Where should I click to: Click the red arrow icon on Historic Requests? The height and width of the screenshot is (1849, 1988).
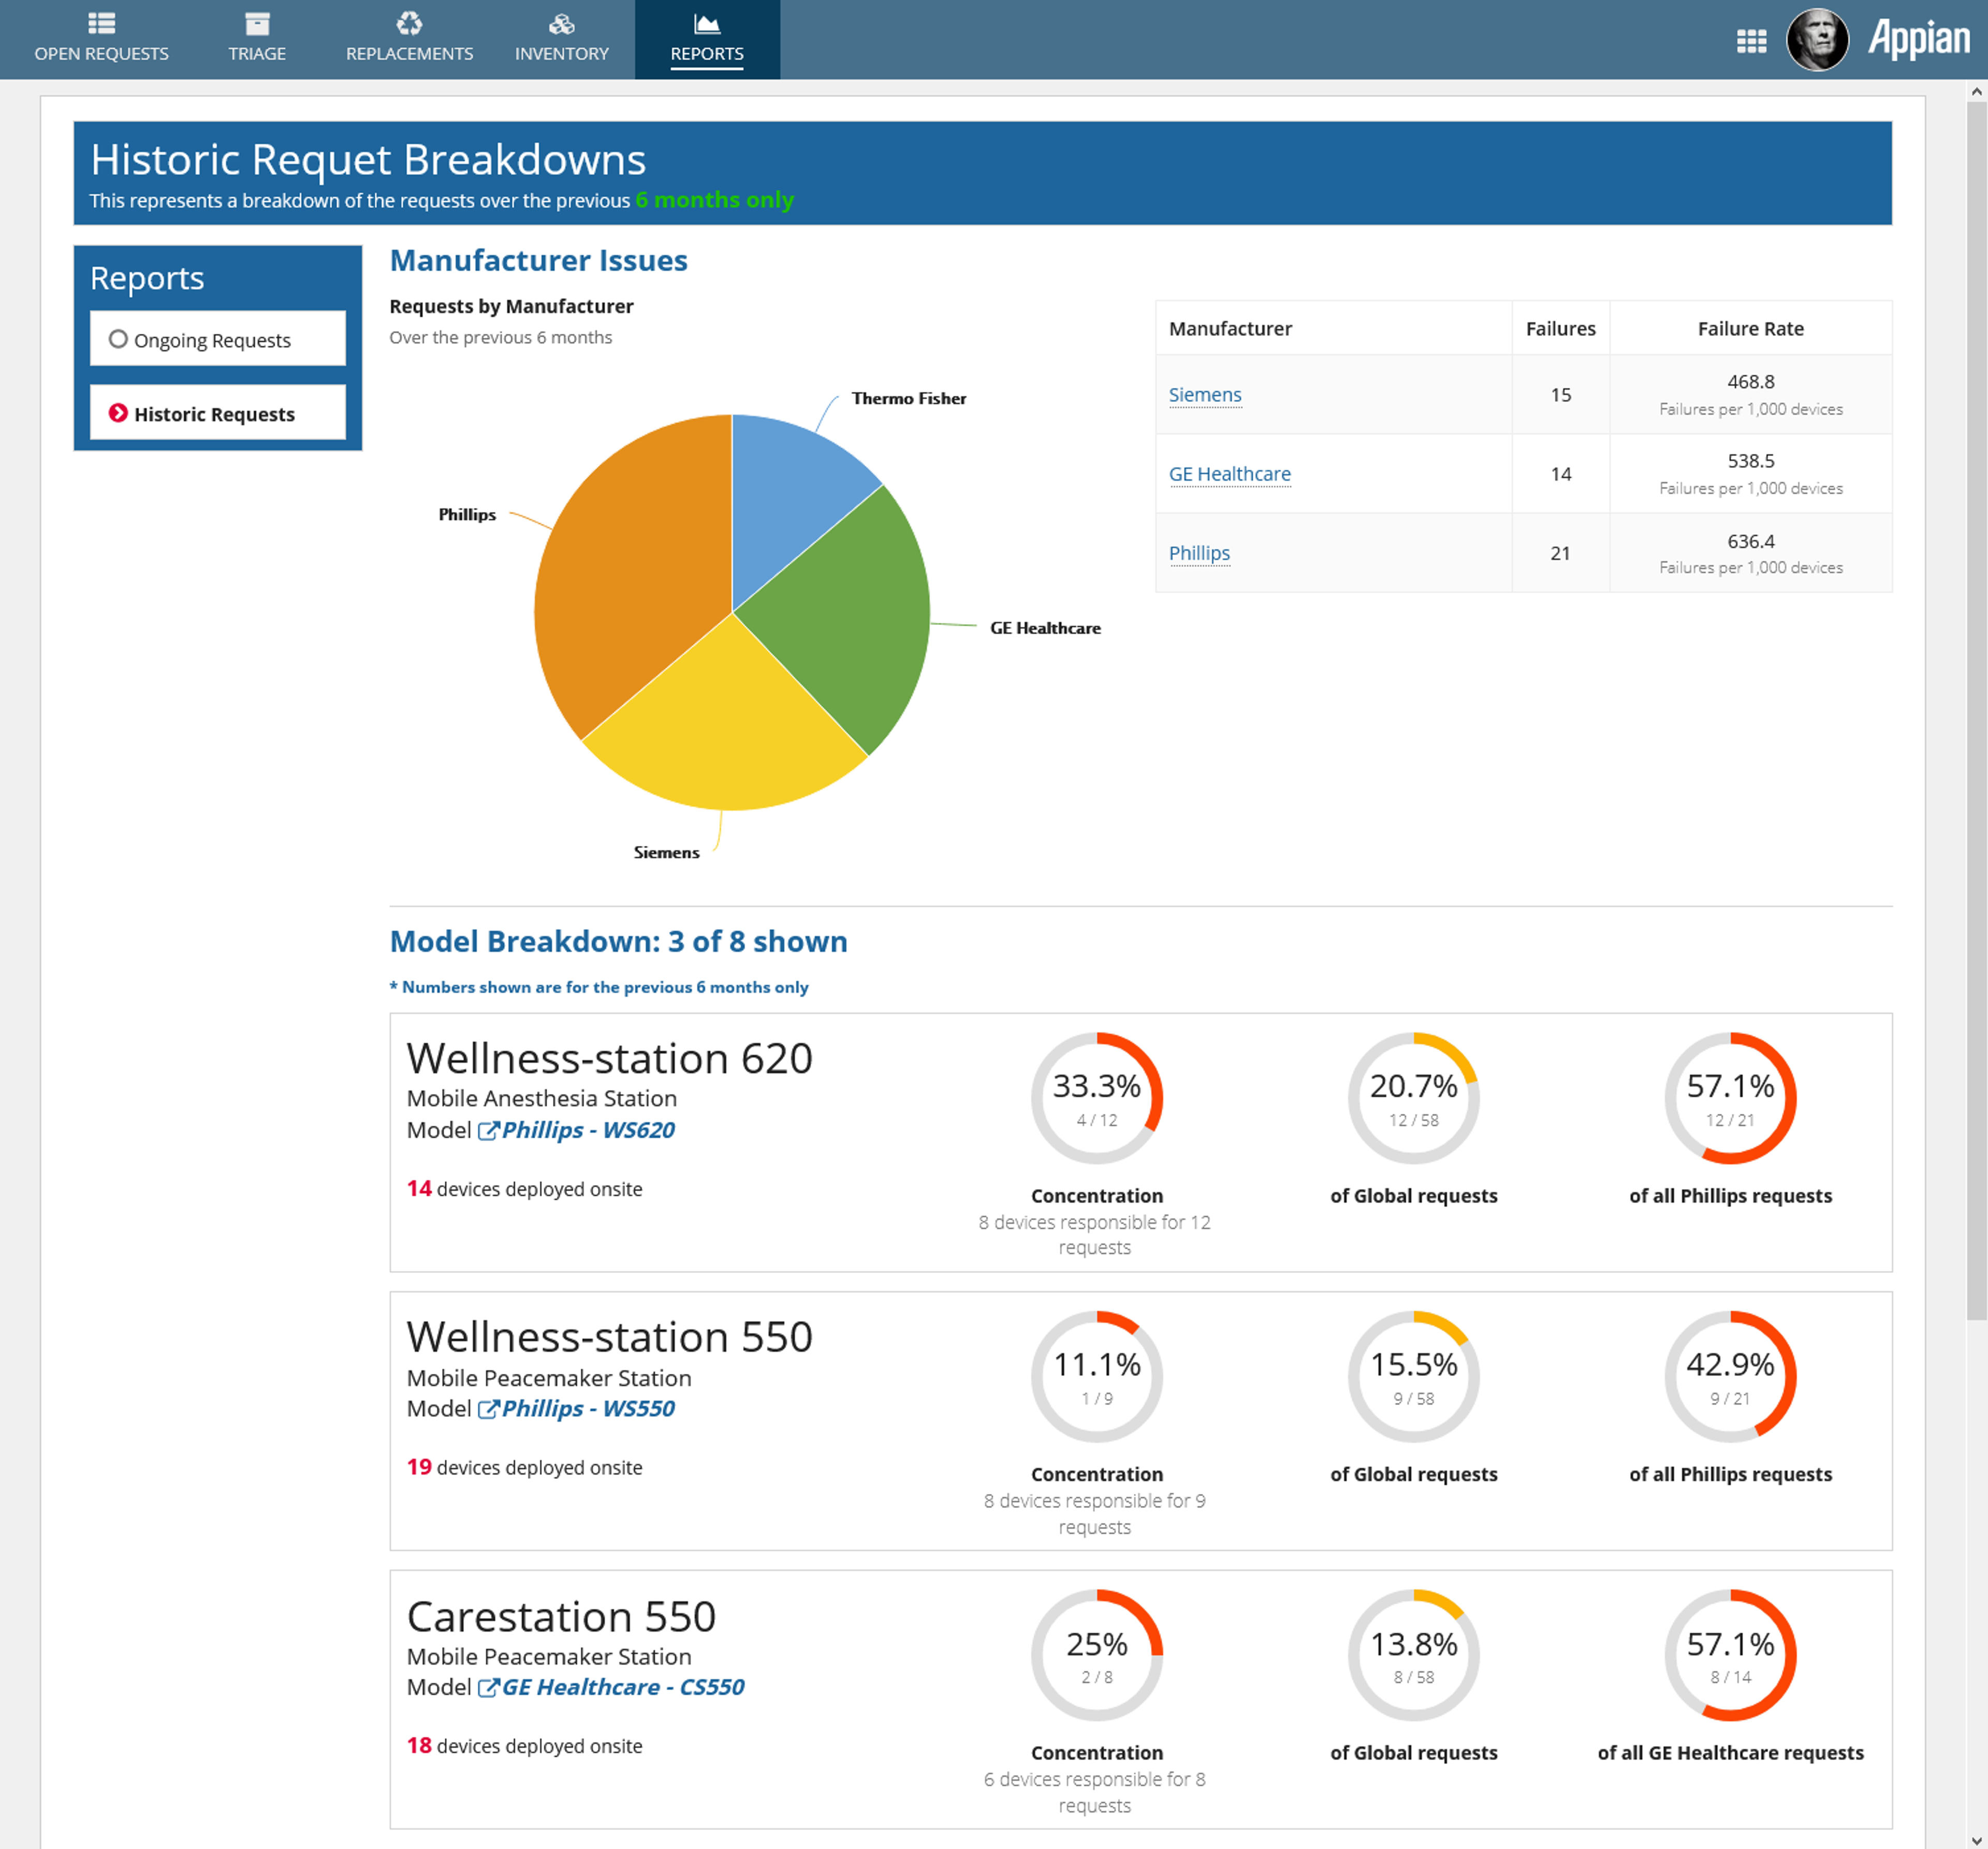118,413
